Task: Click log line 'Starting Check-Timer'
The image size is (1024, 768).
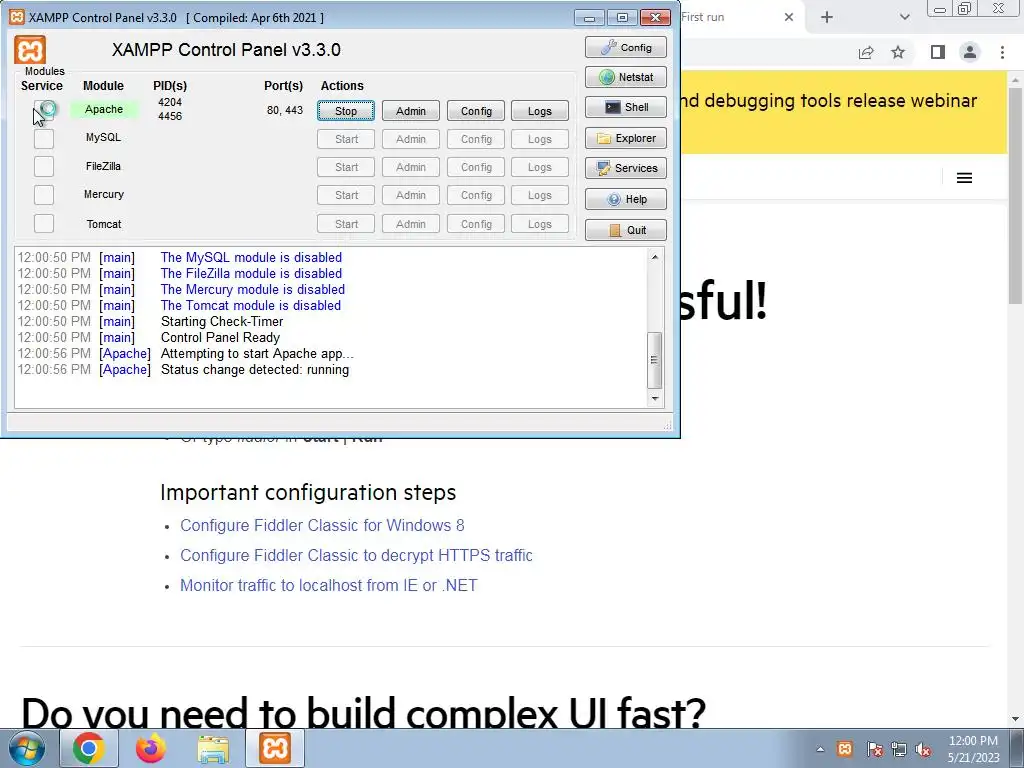Action: 222,321
